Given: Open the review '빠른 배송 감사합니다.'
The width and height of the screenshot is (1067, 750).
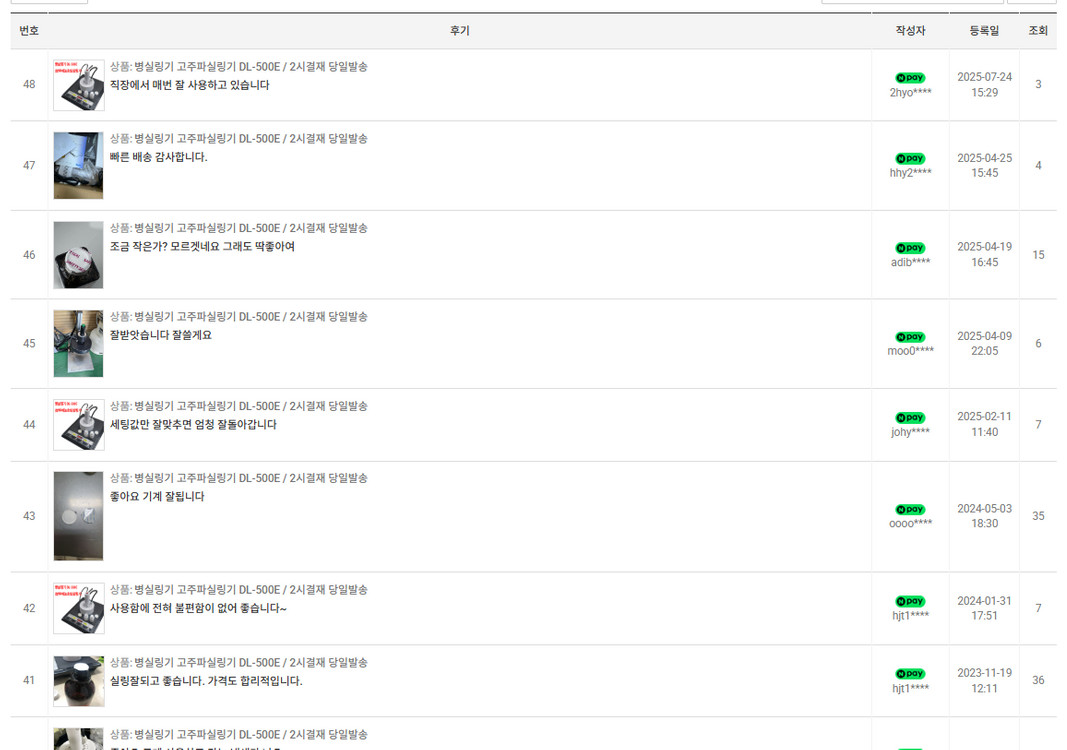Looking at the screenshot, I should click(158, 157).
